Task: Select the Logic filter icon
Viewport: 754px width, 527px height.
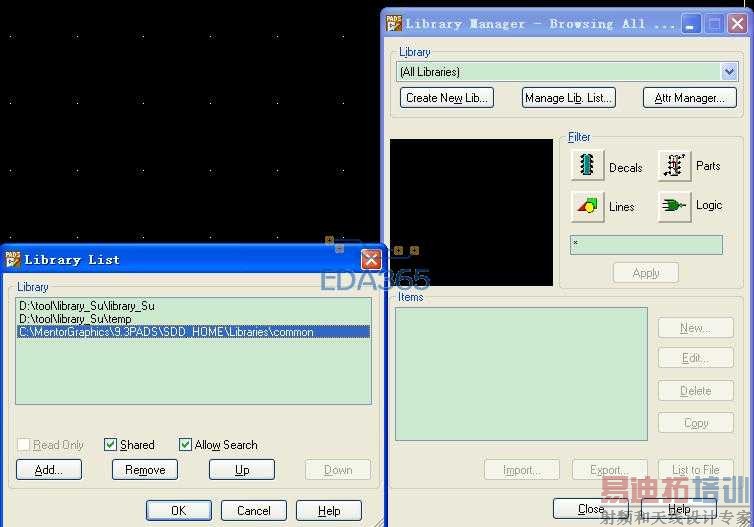Action: click(674, 206)
